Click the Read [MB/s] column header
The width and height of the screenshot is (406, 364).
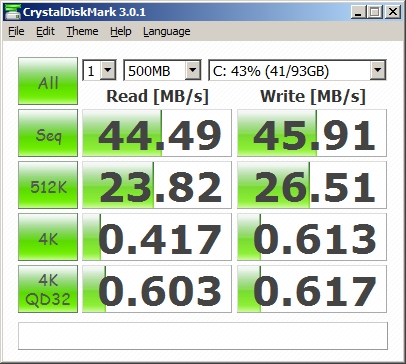coord(157,96)
